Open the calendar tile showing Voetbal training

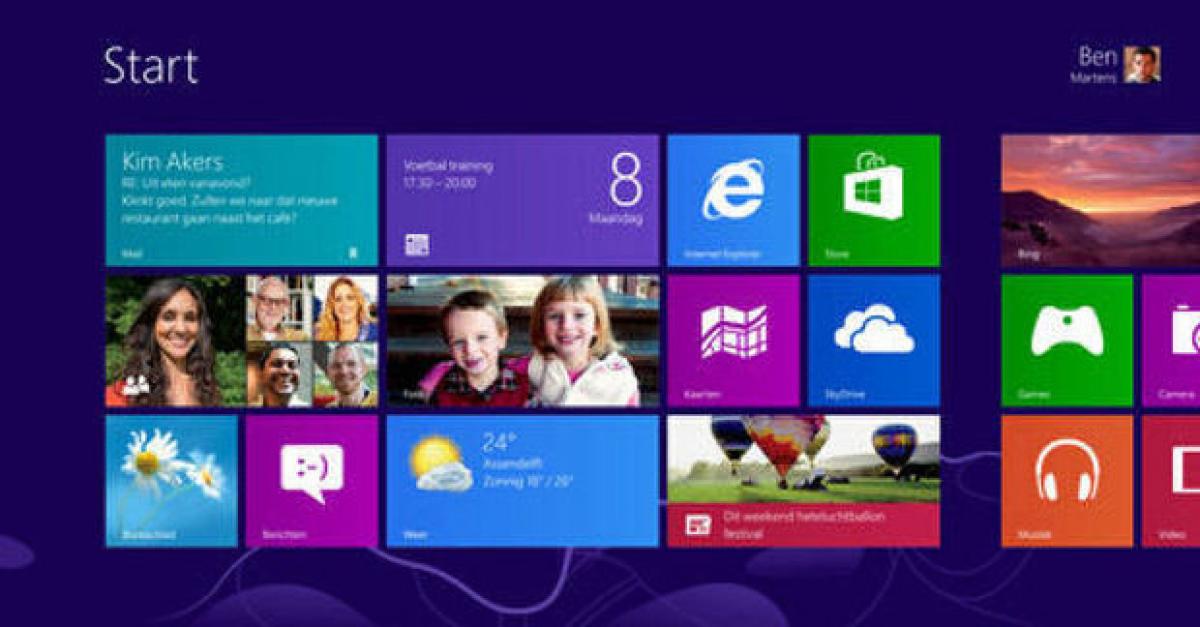(x=523, y=200)
